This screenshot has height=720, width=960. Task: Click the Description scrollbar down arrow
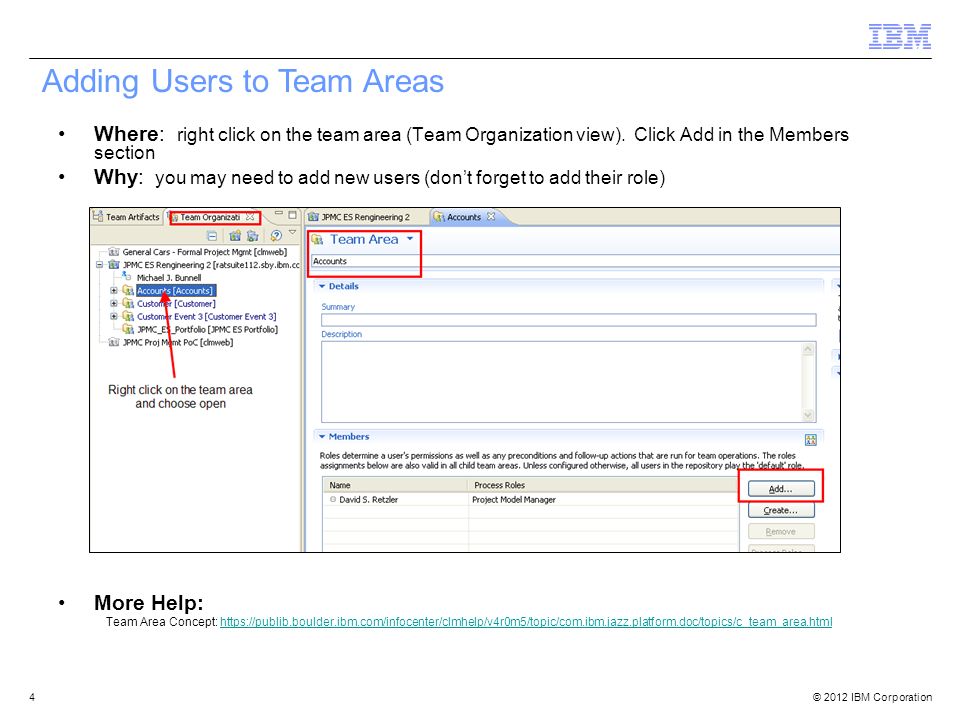coord(808,415)
